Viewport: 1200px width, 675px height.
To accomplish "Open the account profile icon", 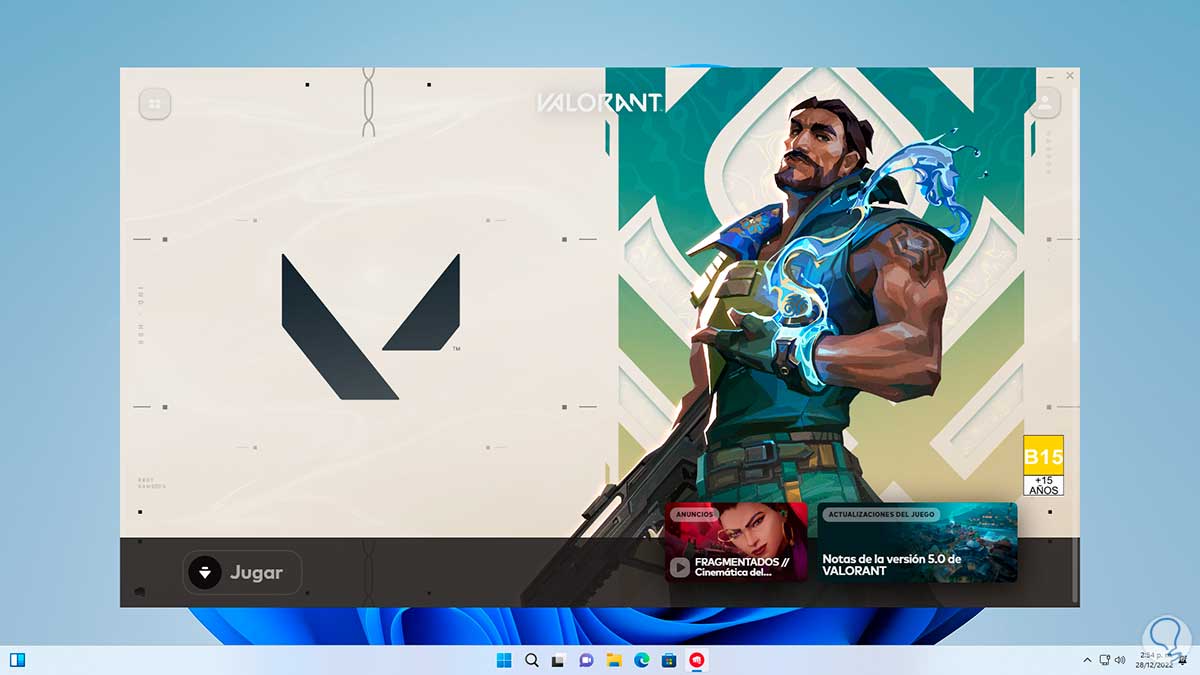I will 1045,102.
